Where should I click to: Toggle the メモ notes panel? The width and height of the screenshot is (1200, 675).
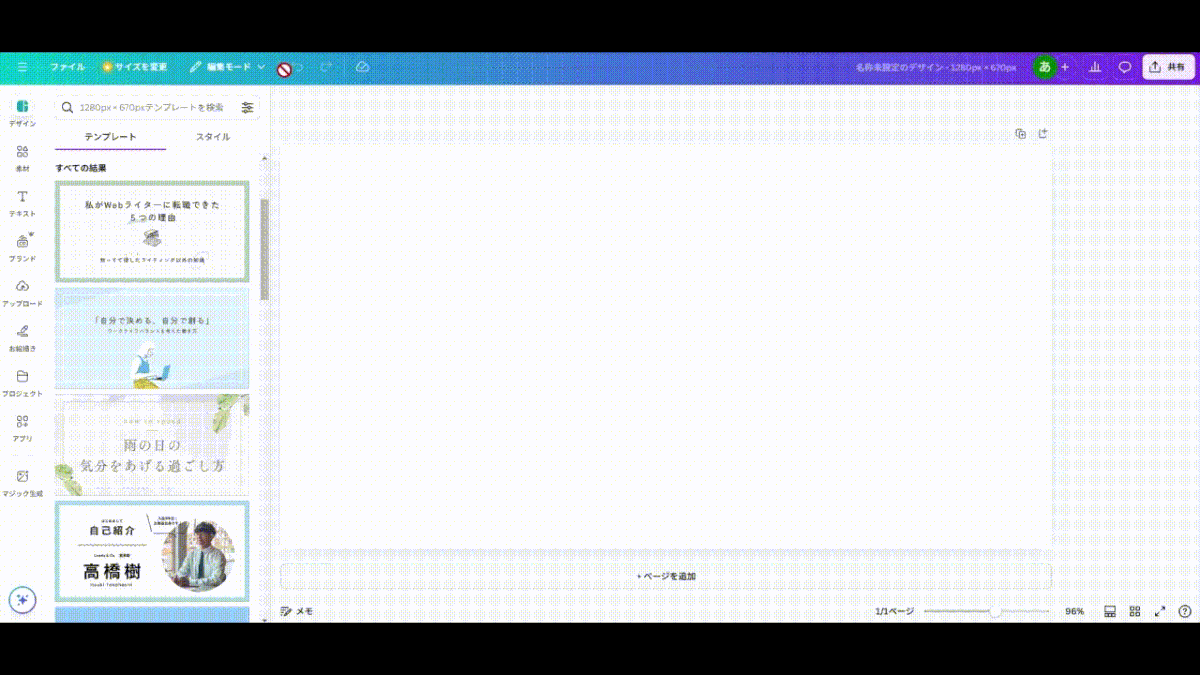point(297,611)
